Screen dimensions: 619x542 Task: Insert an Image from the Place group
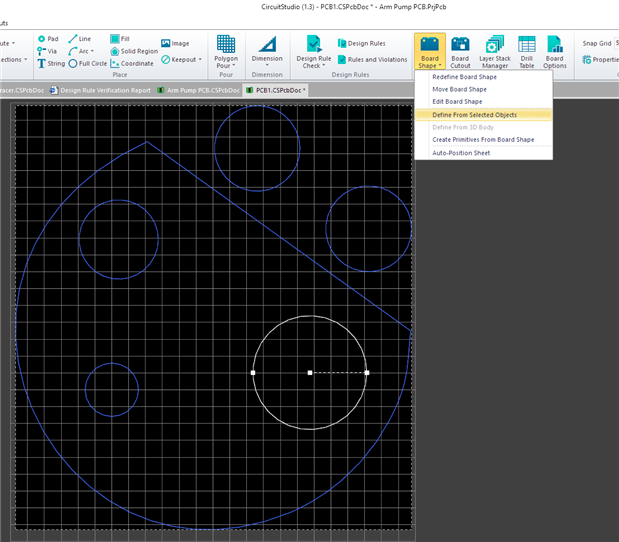click(174, 44)
